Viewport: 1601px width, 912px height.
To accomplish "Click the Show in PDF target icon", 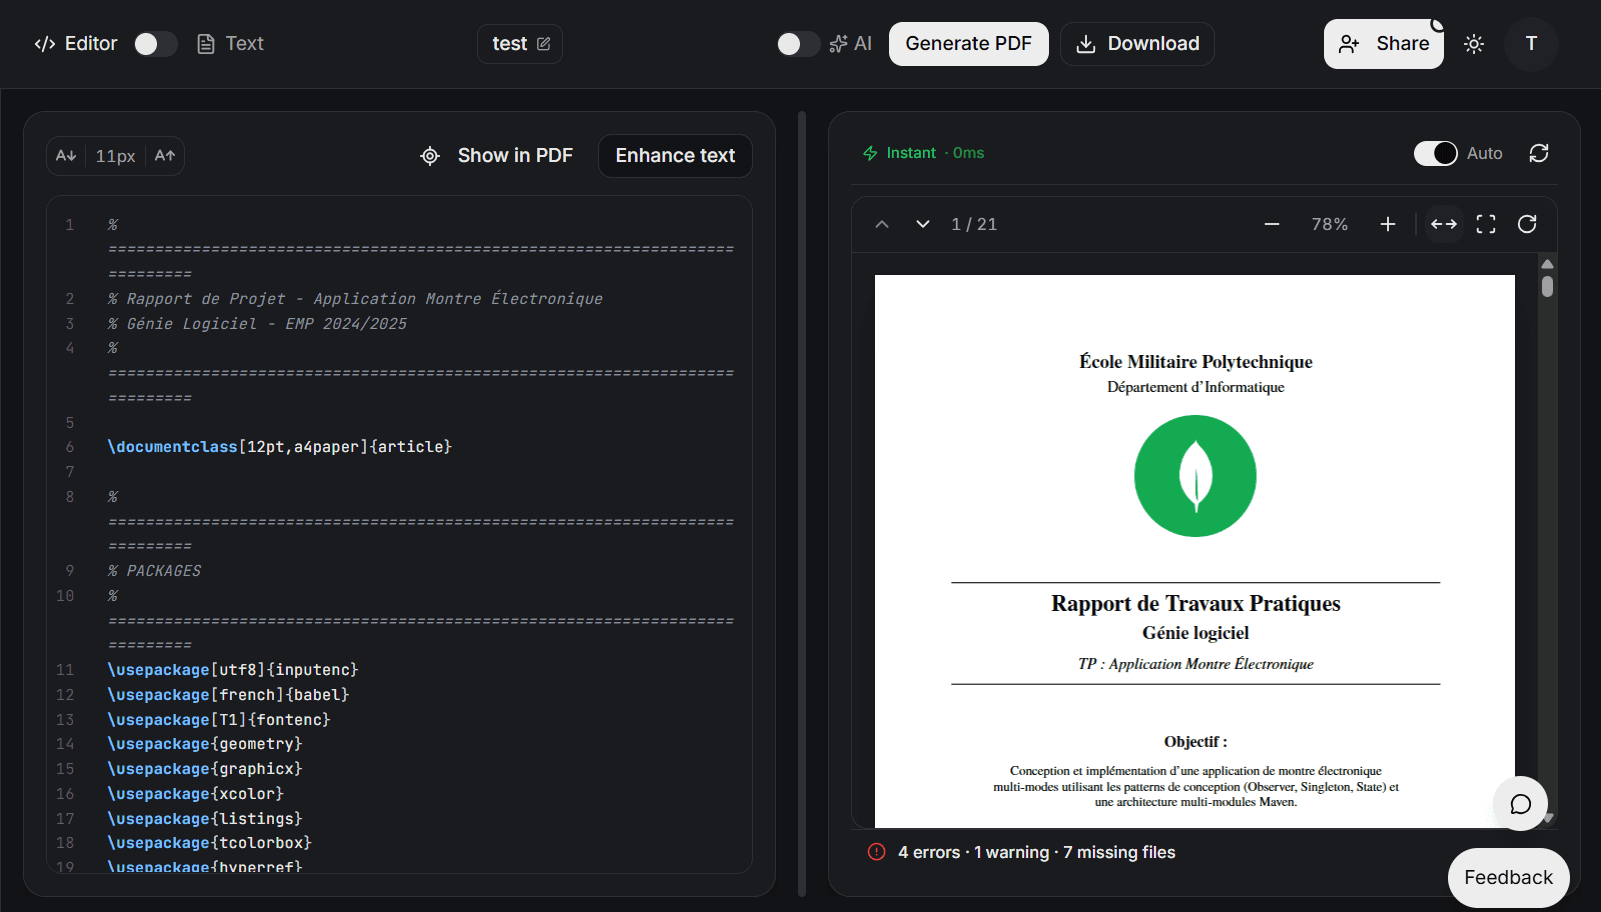I will 430,156.
